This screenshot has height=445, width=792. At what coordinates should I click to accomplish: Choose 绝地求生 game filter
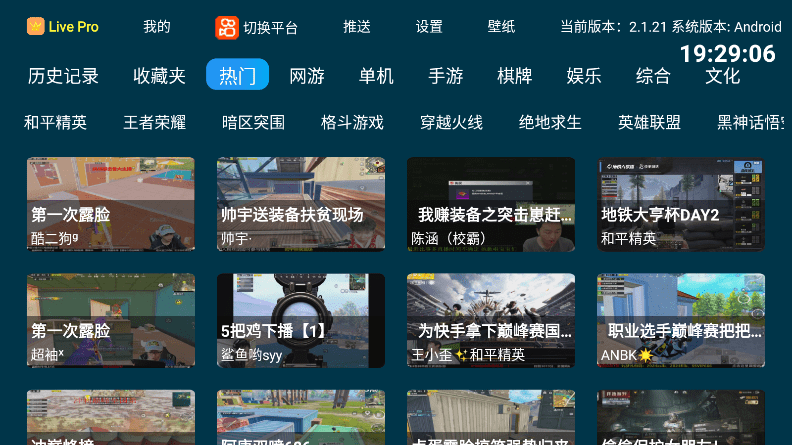click(x=550, y=122)
